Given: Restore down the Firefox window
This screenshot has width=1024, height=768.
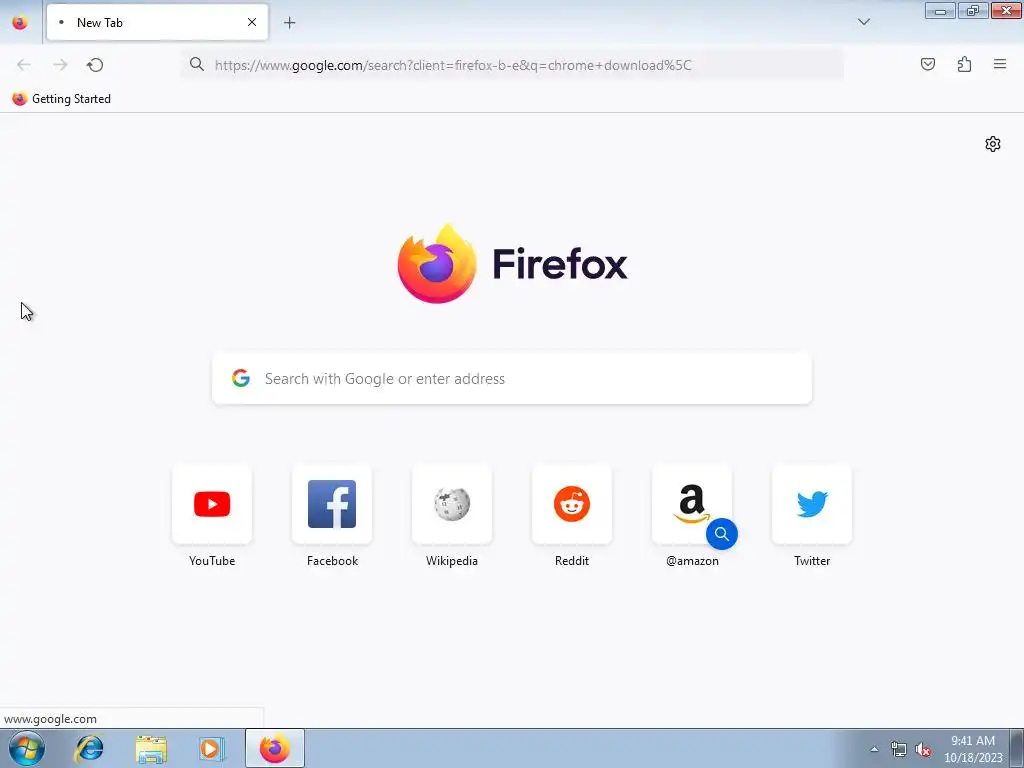Looking at the screenshot, I should tap(973, 10).
